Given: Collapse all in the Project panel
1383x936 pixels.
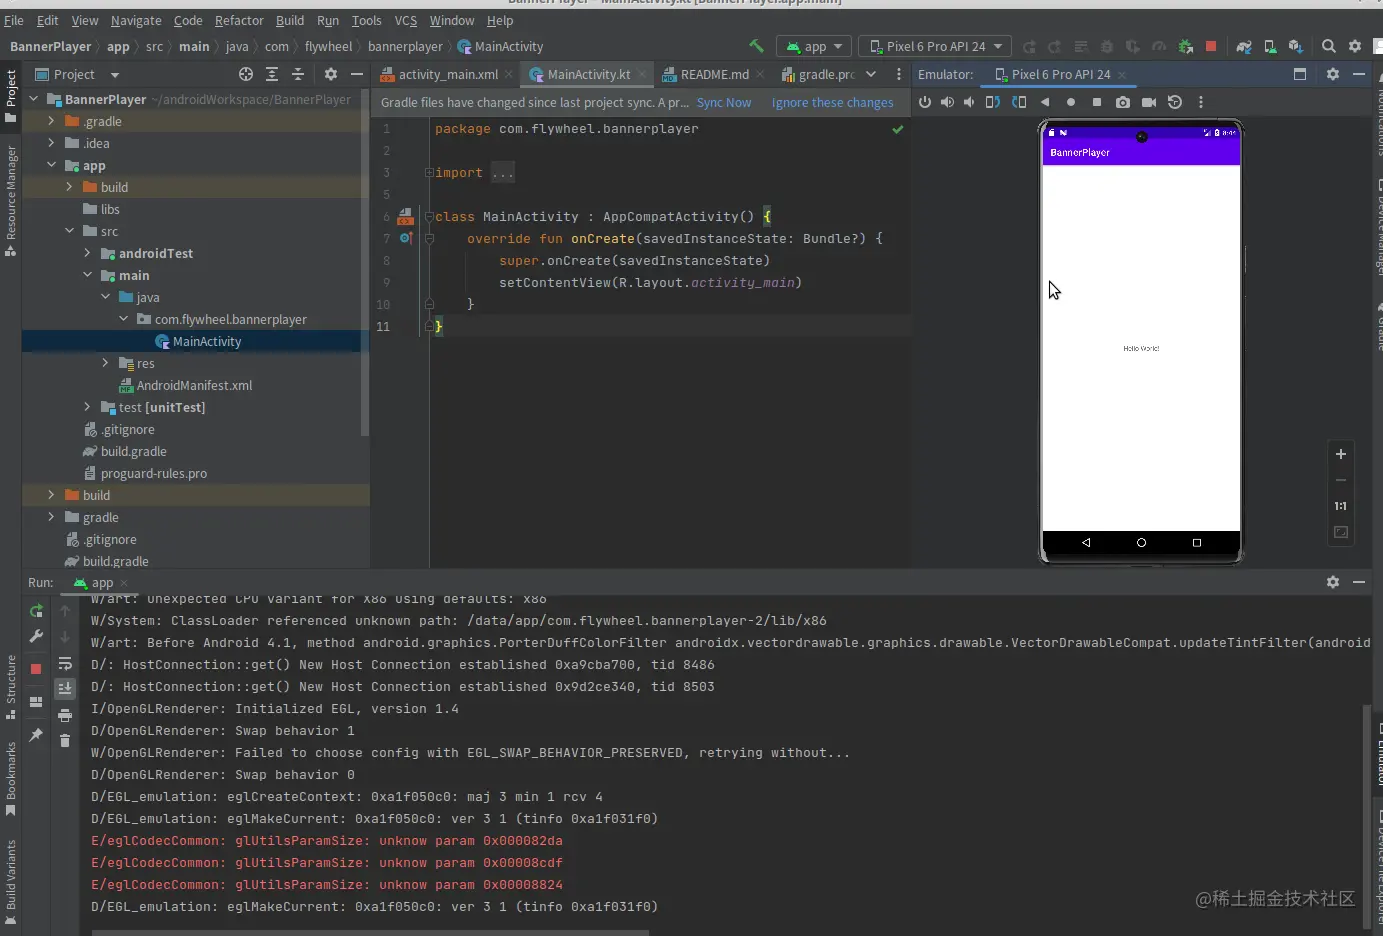Looking at the screenshot, I should pyautogui.click(x=298, y=74).
